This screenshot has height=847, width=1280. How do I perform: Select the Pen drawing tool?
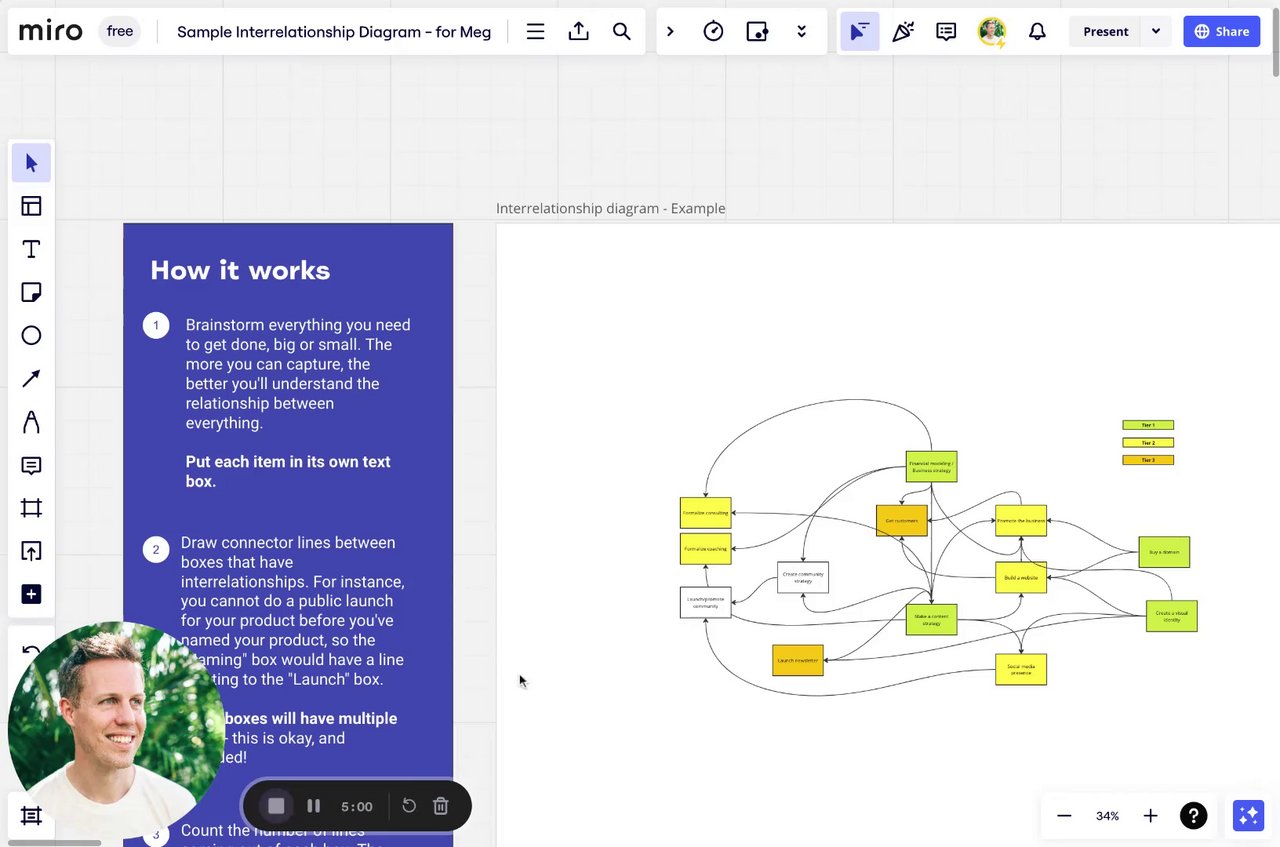31,422
